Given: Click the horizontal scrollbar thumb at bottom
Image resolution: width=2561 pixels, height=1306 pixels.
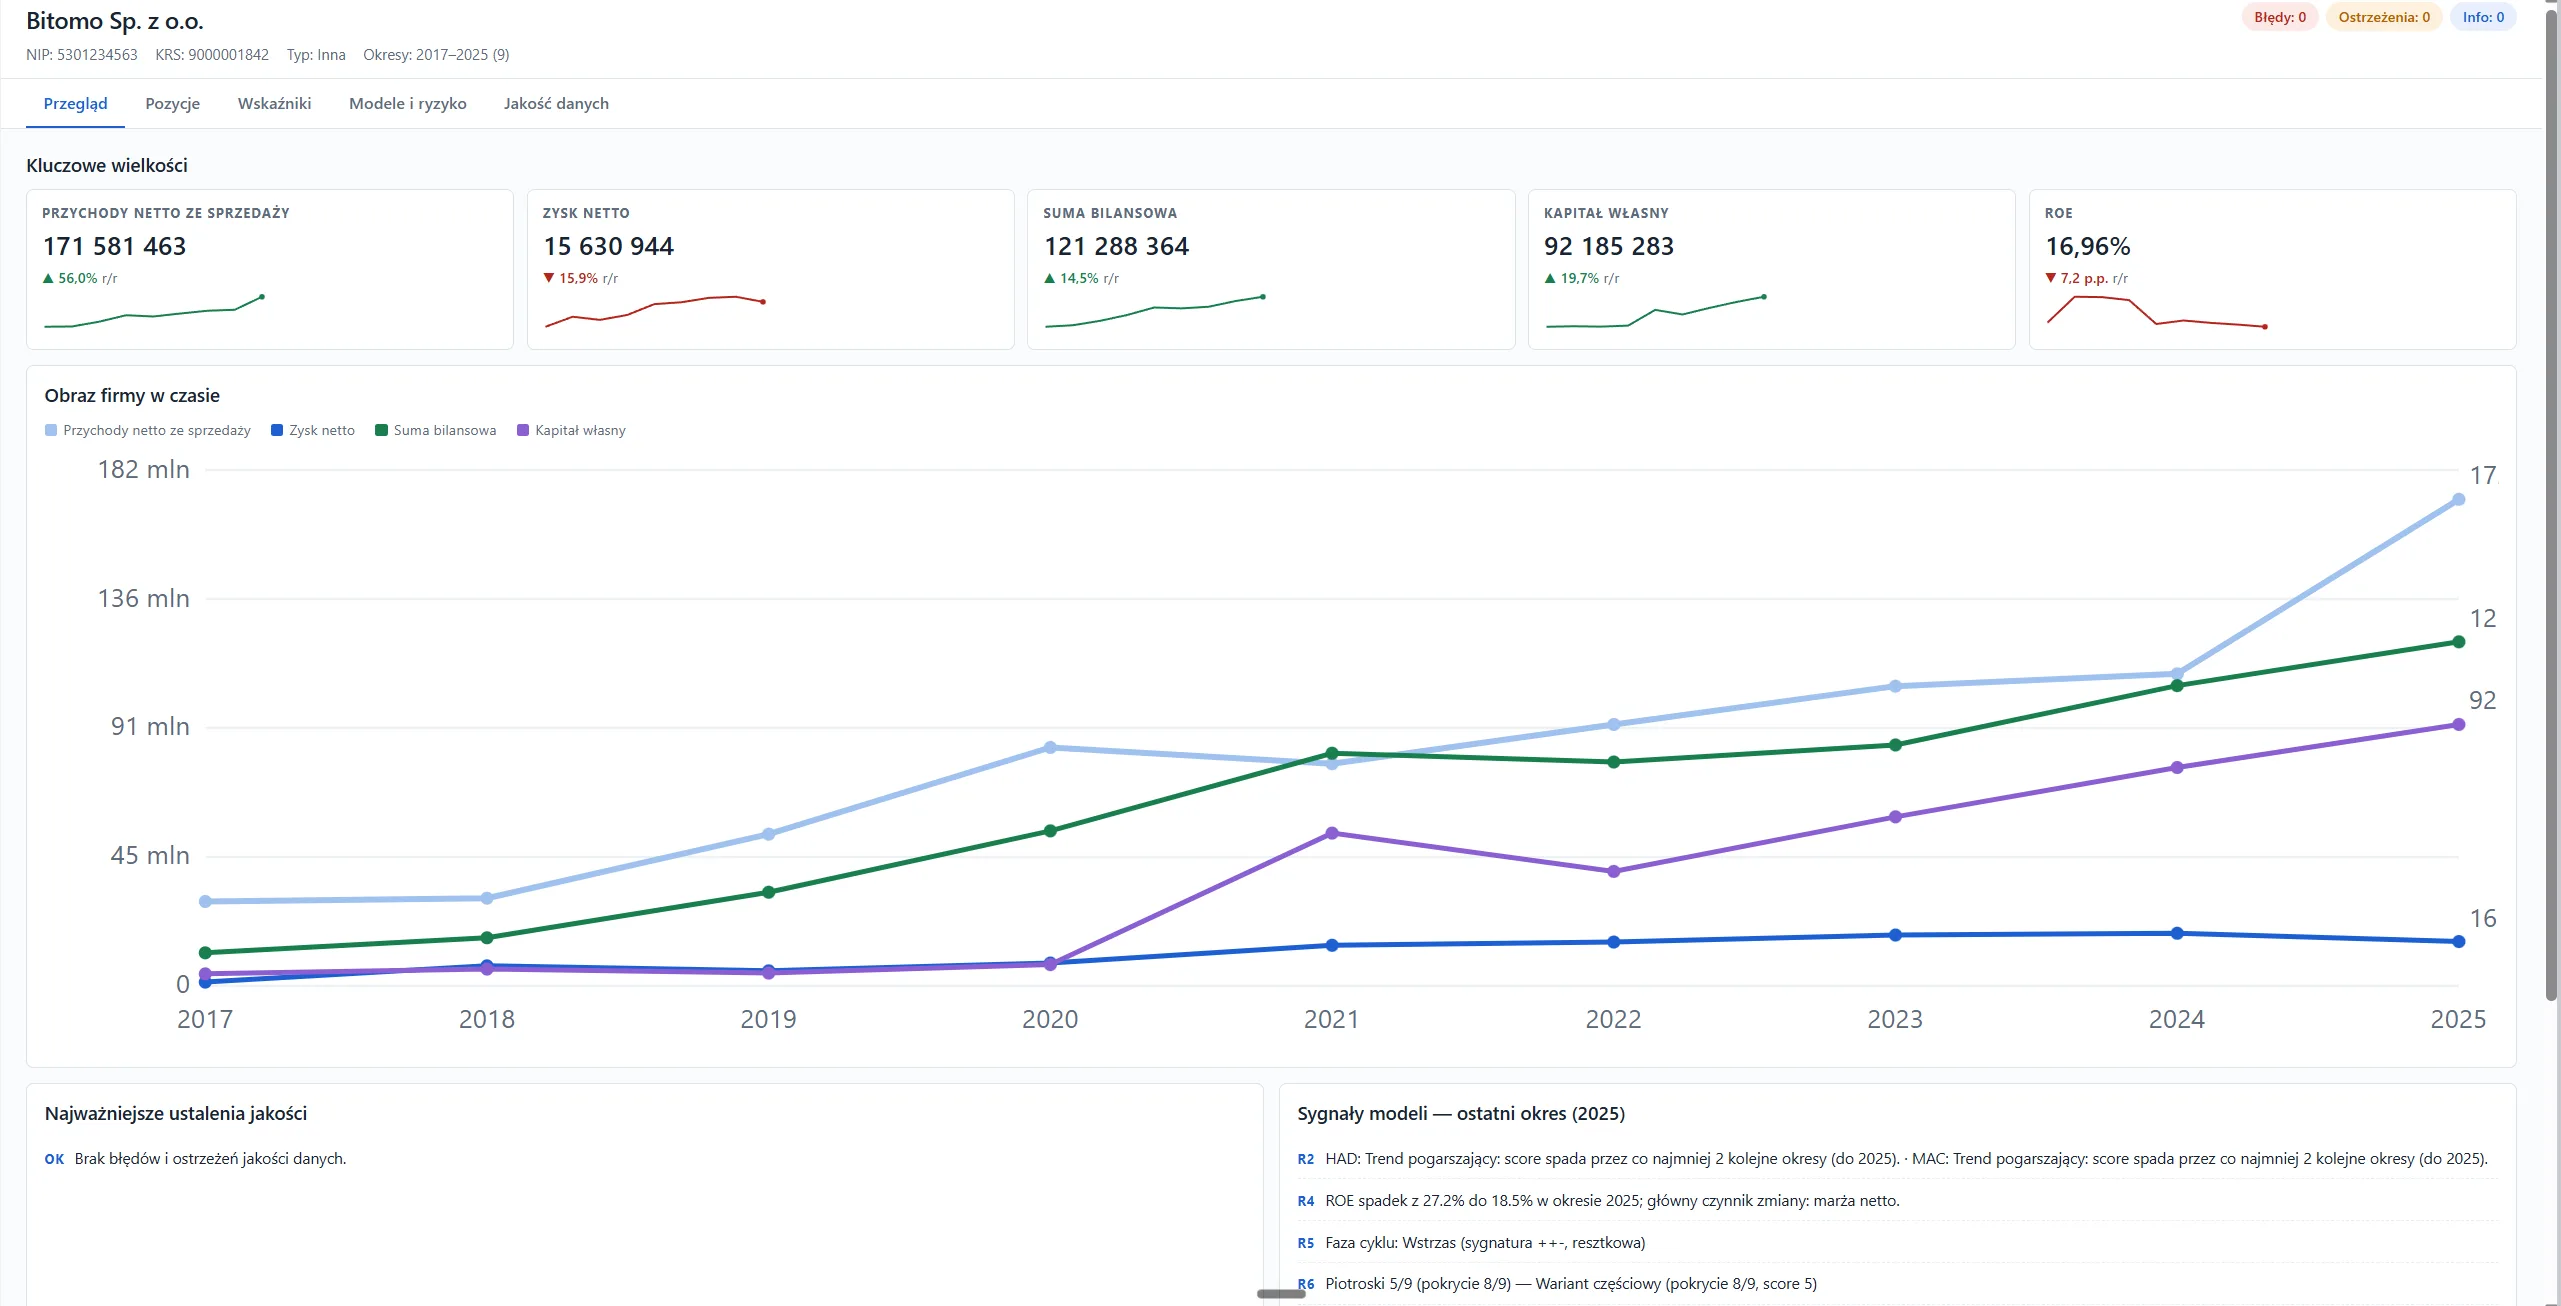Looking at the screenshot, I should click(x=1281, y=1294).
